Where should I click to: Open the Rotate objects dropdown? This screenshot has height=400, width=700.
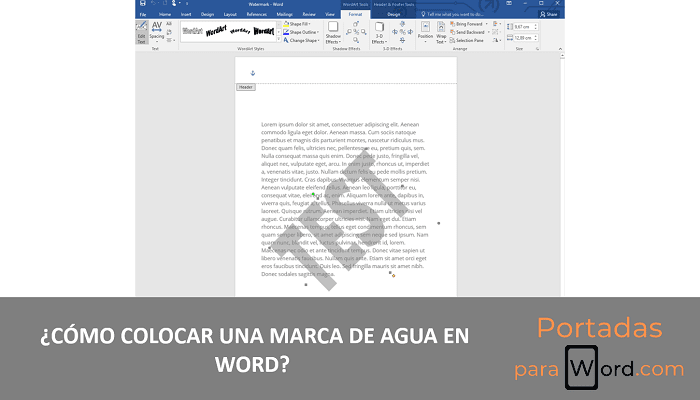pos(497,40)
